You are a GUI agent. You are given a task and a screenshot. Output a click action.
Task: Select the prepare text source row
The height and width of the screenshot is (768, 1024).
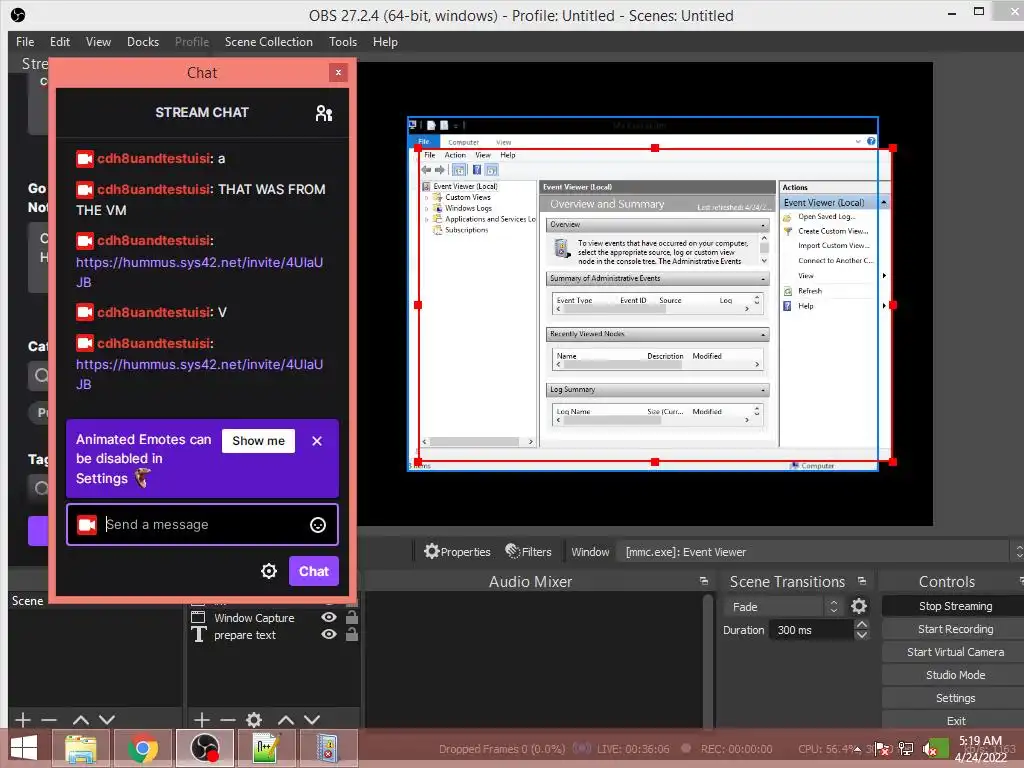(x=273, y=635)
